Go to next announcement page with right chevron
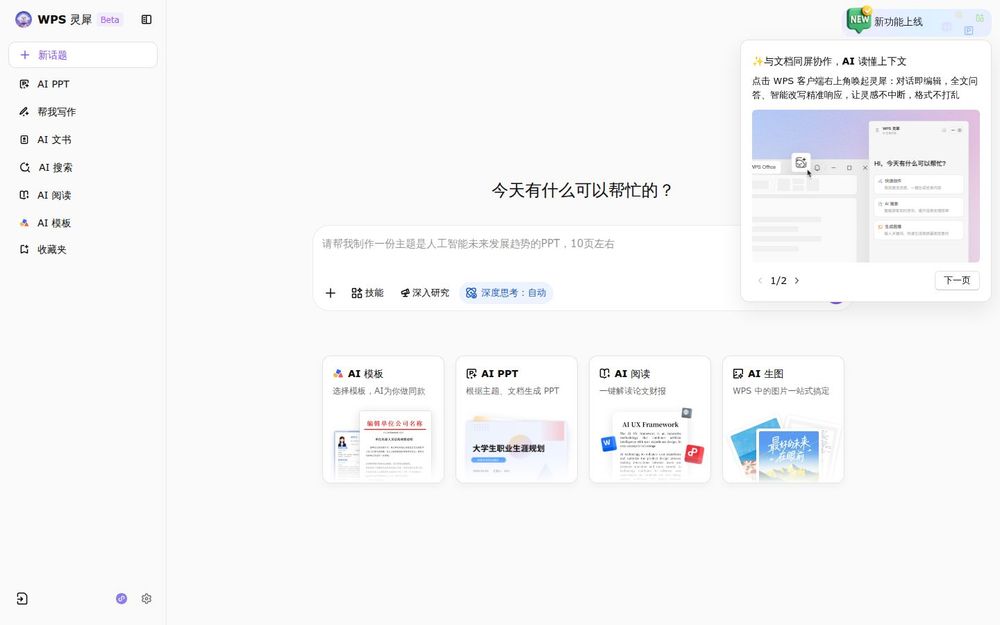The width and height of the screenshot is (1000, 625). [797, 281]
